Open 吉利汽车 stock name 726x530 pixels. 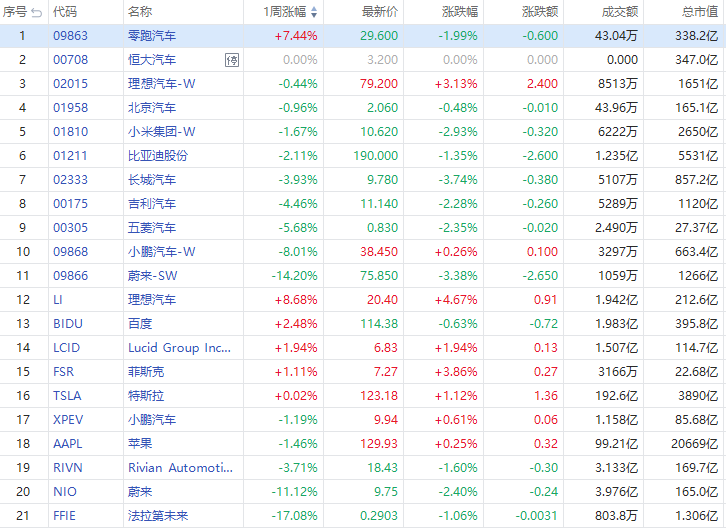(152, 204)
